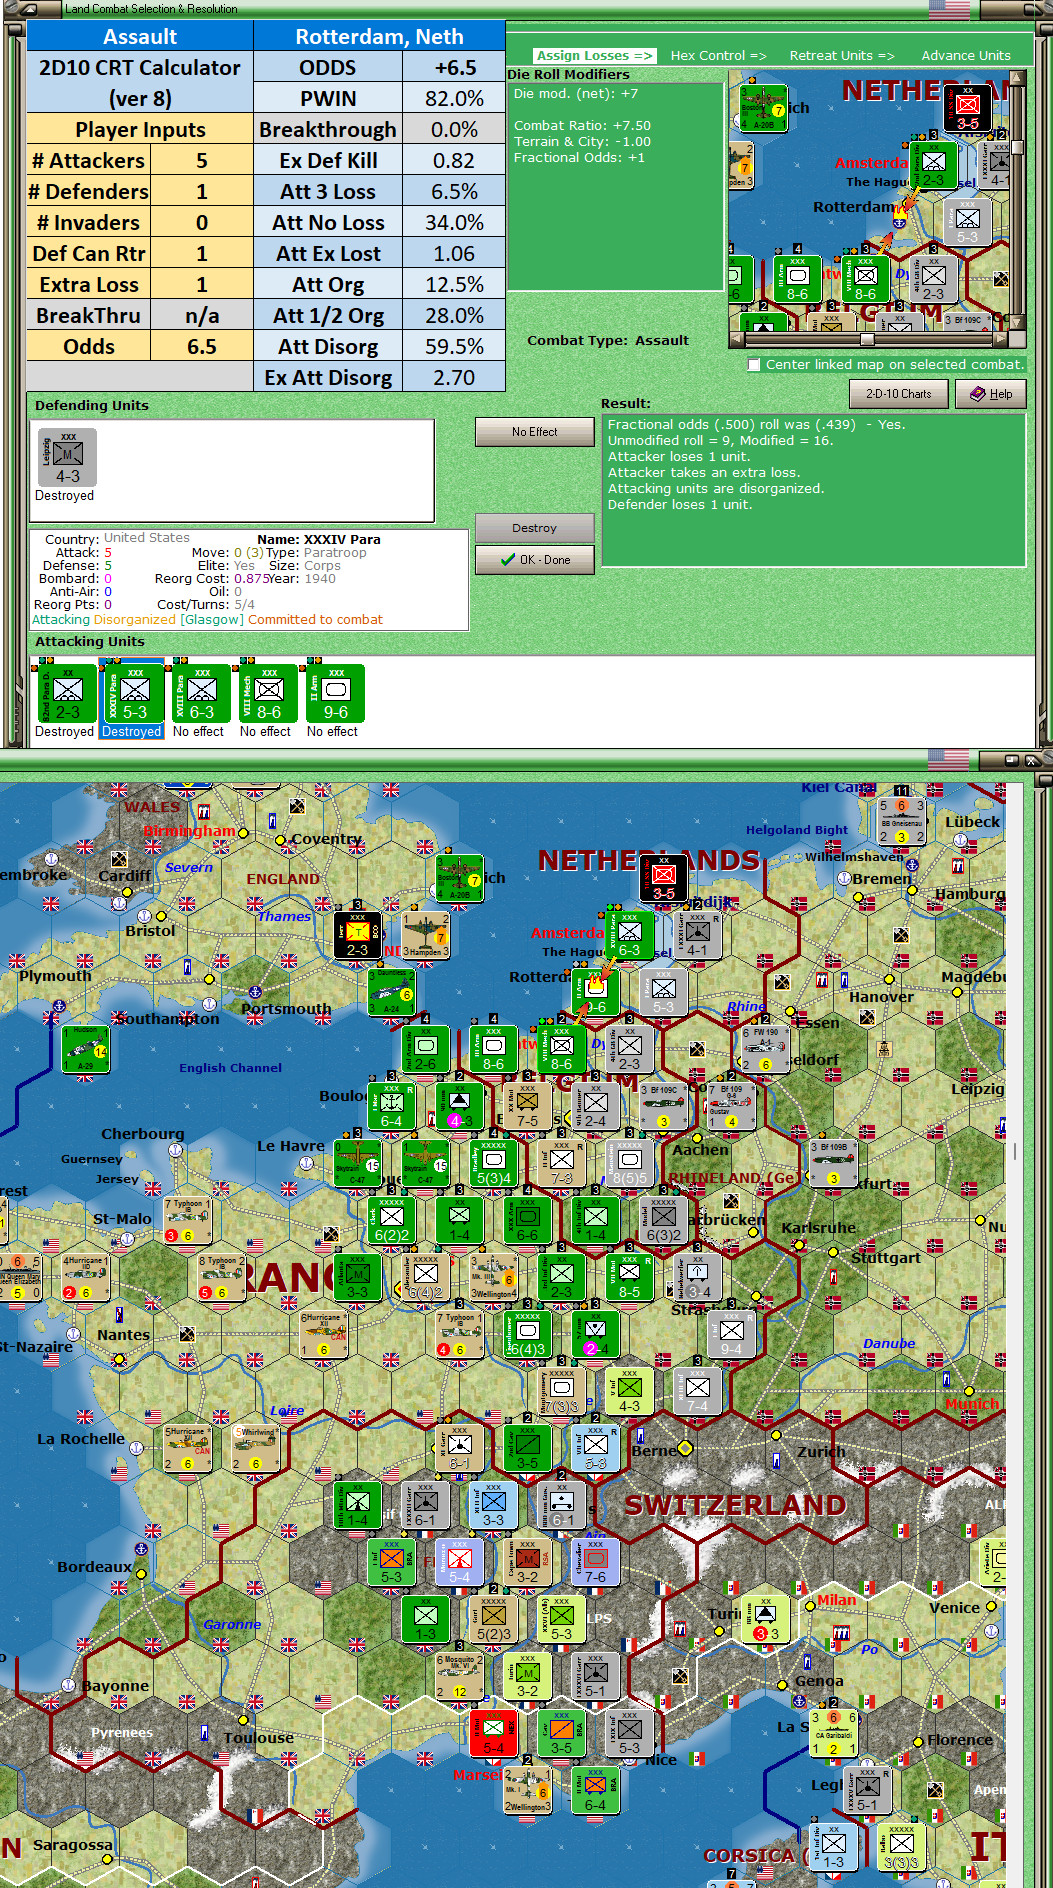Click the red 5-4 counter near Marseille

click(x=494, y=1733)
